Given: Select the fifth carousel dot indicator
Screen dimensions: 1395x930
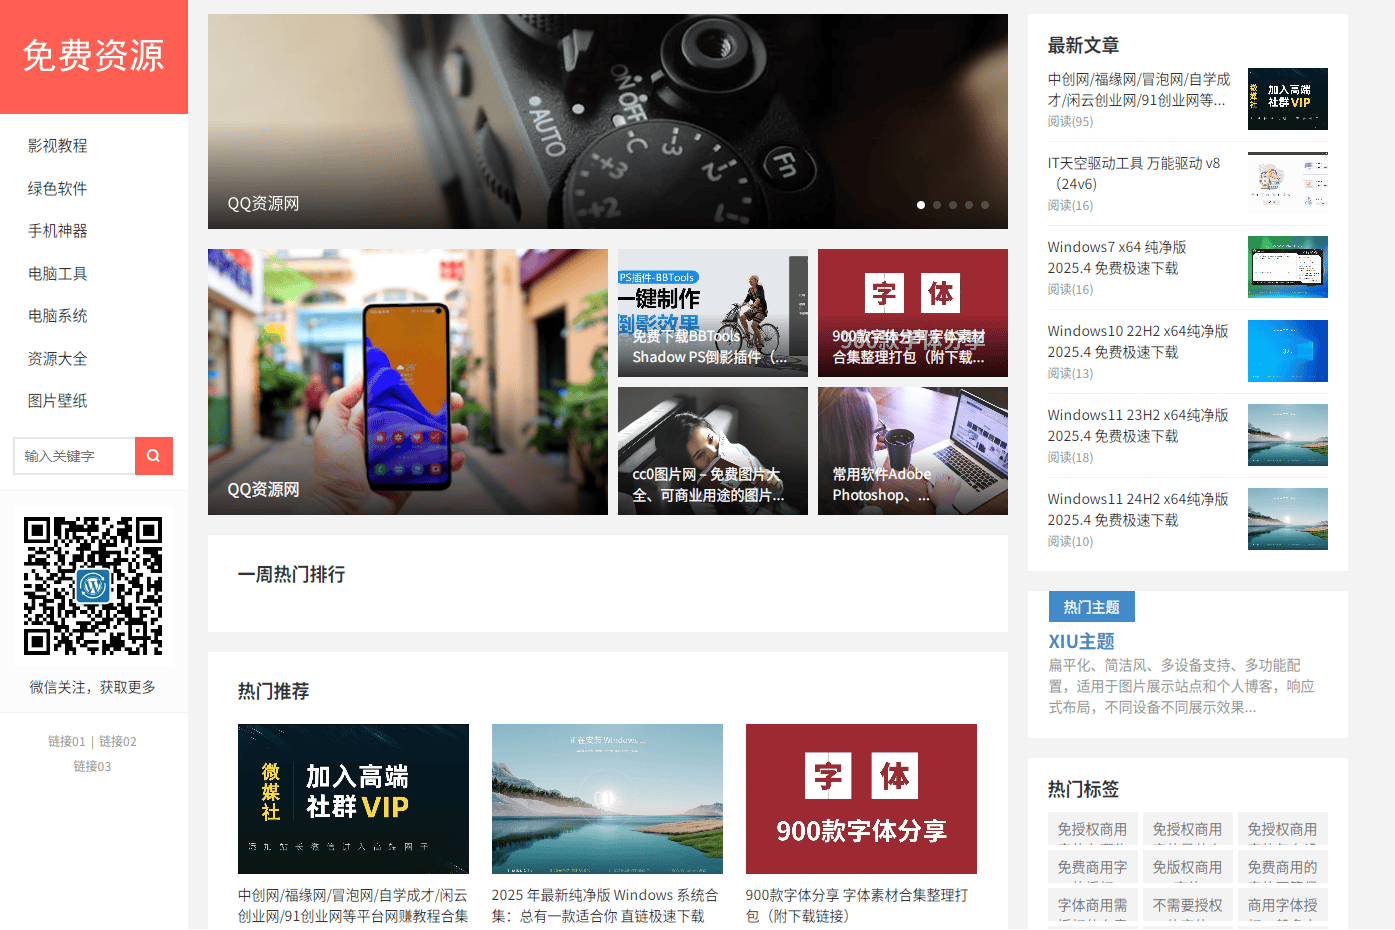Looking at the screenshot, I should pyautogui.click(x=985, y=205).
